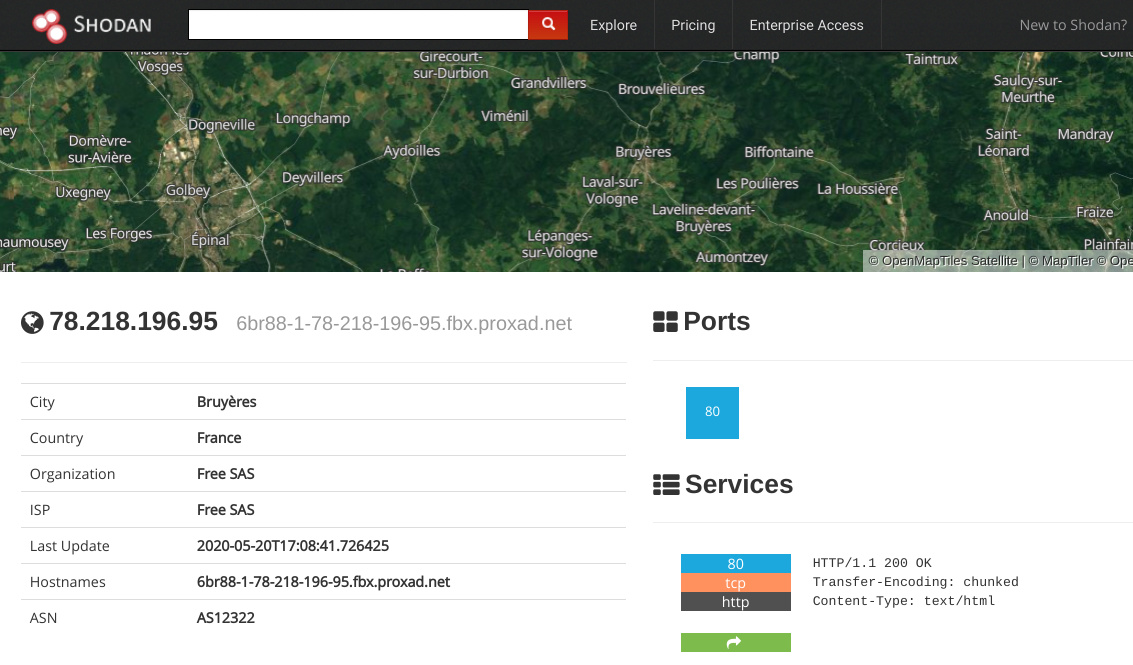Screen dimensions: 1133x665
Task: Click the blue port 80 box under Ports
Action: [x=712, y=413]
